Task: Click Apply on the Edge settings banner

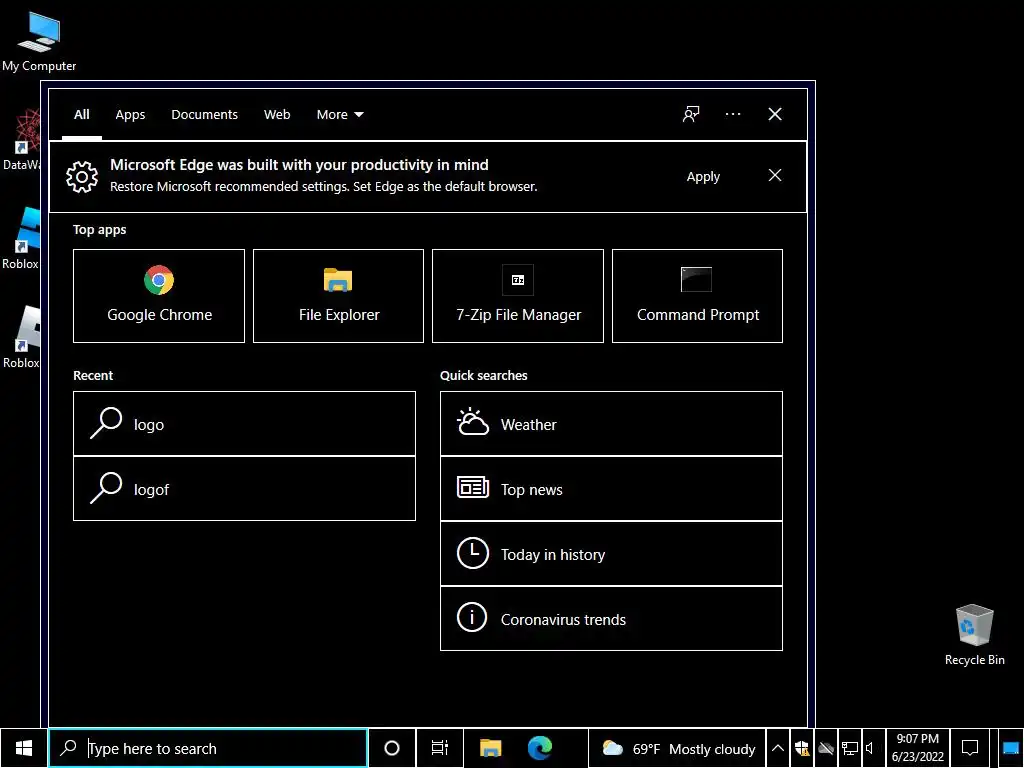Action: click(x=703, y=176)
